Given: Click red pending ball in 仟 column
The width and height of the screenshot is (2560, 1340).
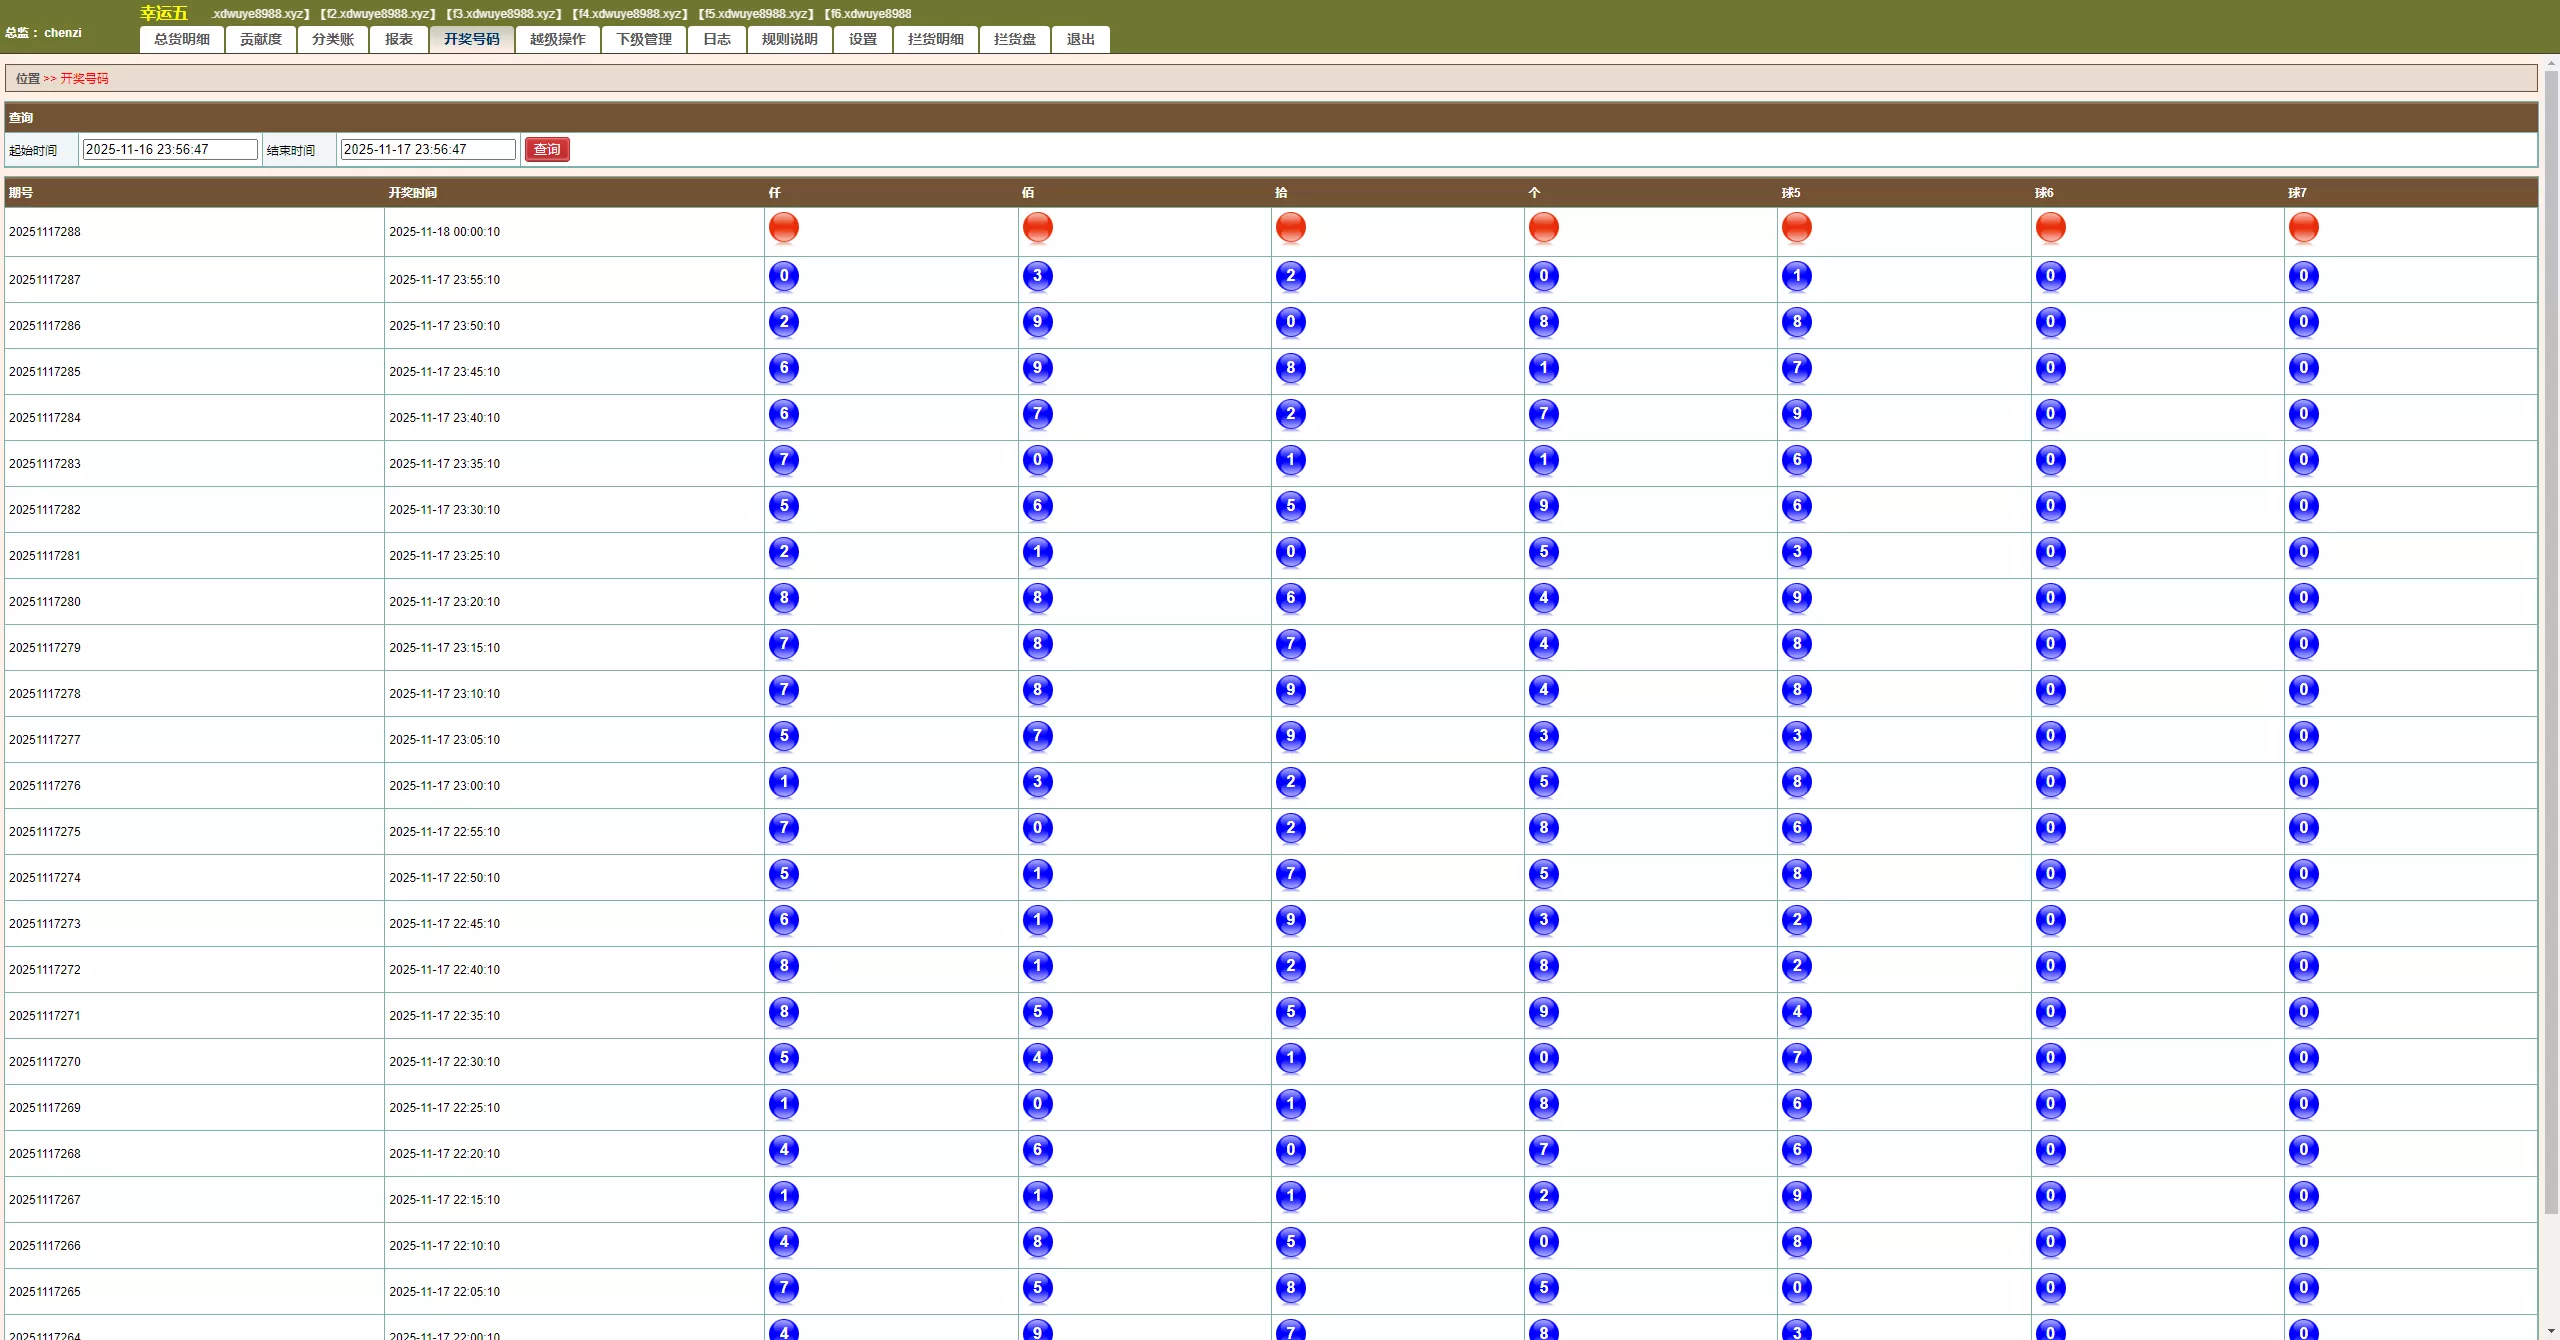Looking at the screenshot, I should (783, 227).
